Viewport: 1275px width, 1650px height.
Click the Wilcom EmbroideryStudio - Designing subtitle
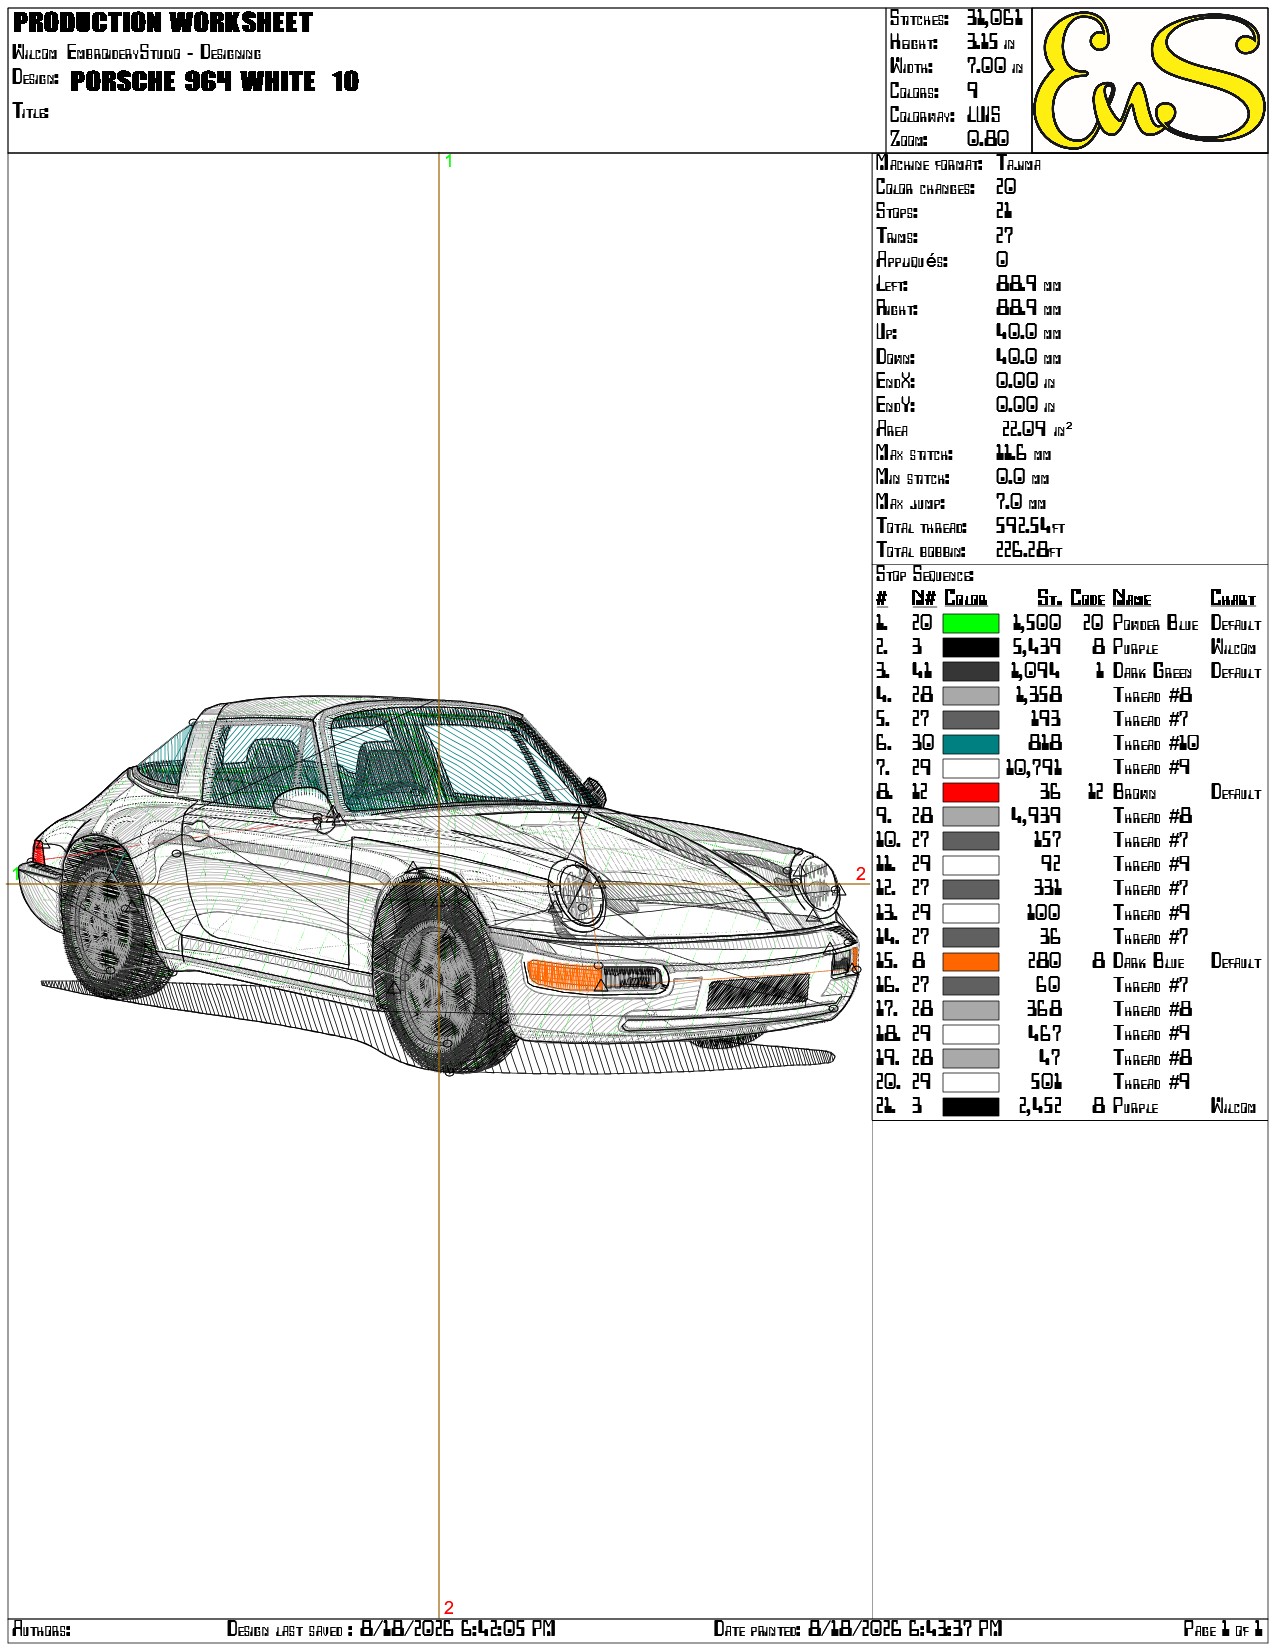coord(136,52)
